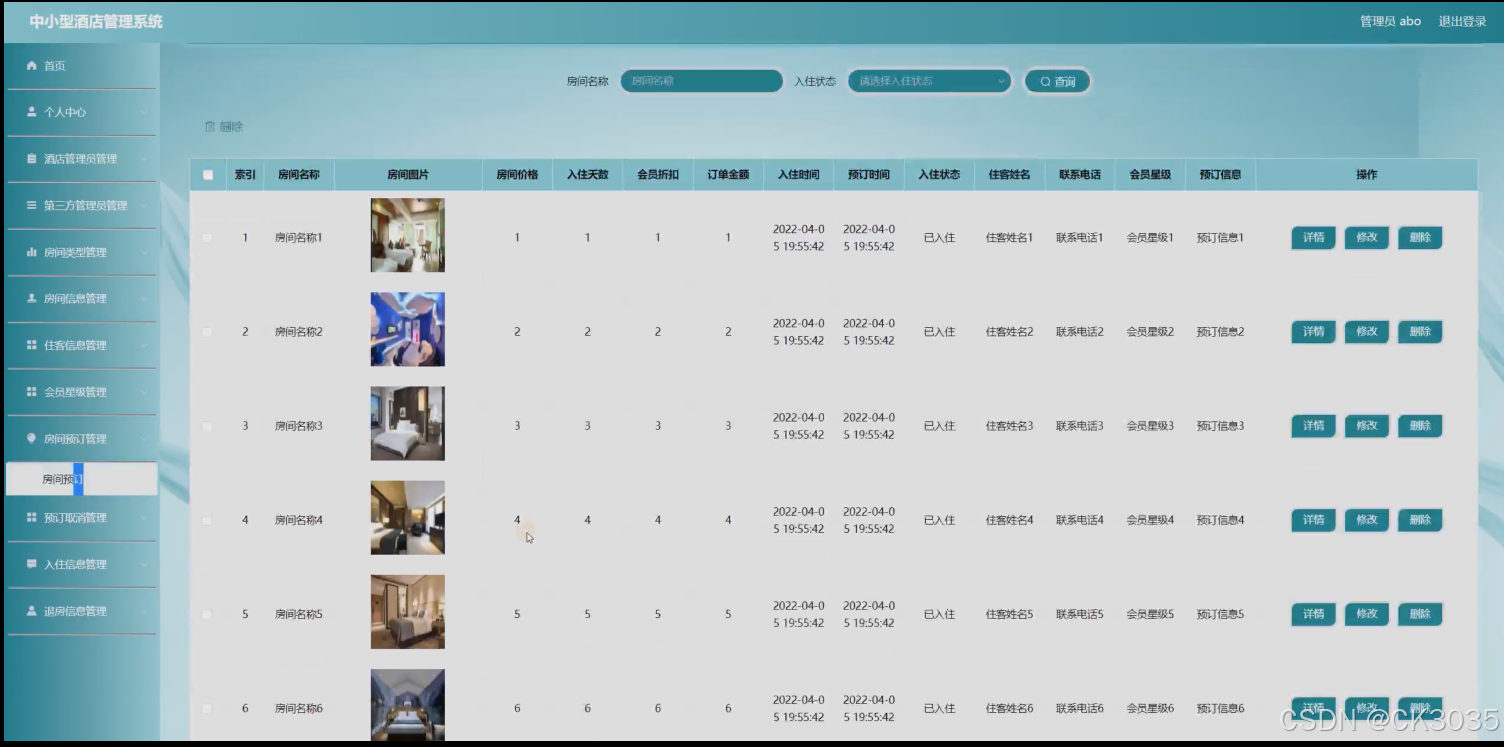Viewport: 1504px width, 747px height.
Task: Click the grid icon beside 会员星级管理
Action: pyautogui.click(x=32, y=392)
